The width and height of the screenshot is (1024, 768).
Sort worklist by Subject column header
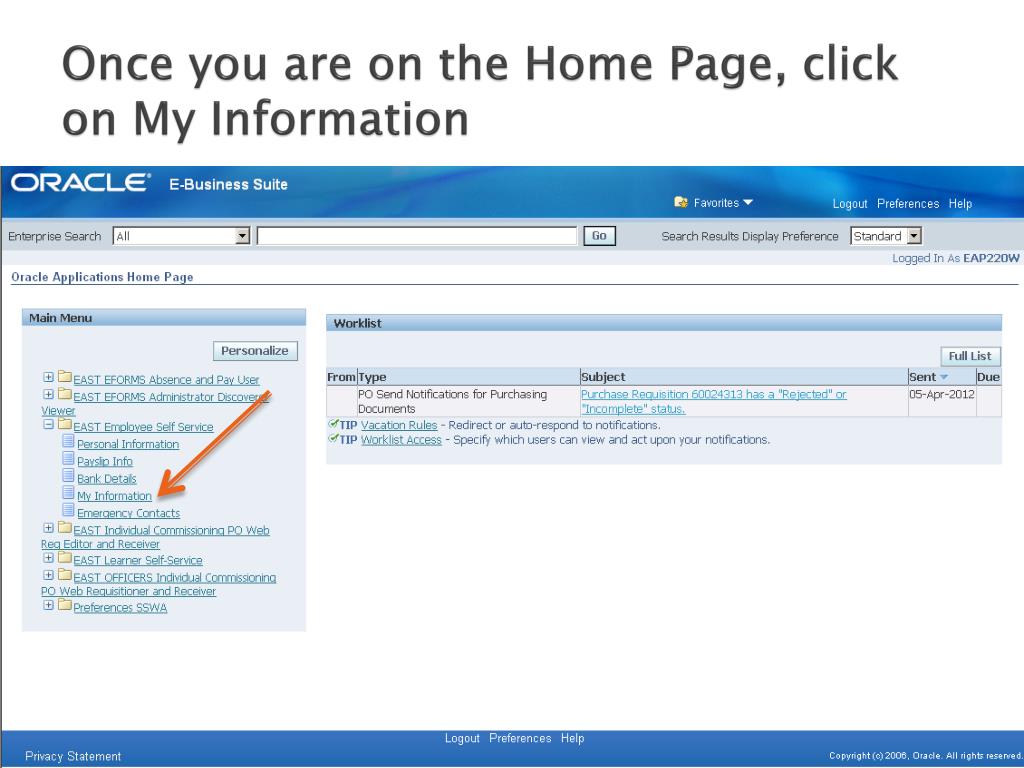[603, 377]
